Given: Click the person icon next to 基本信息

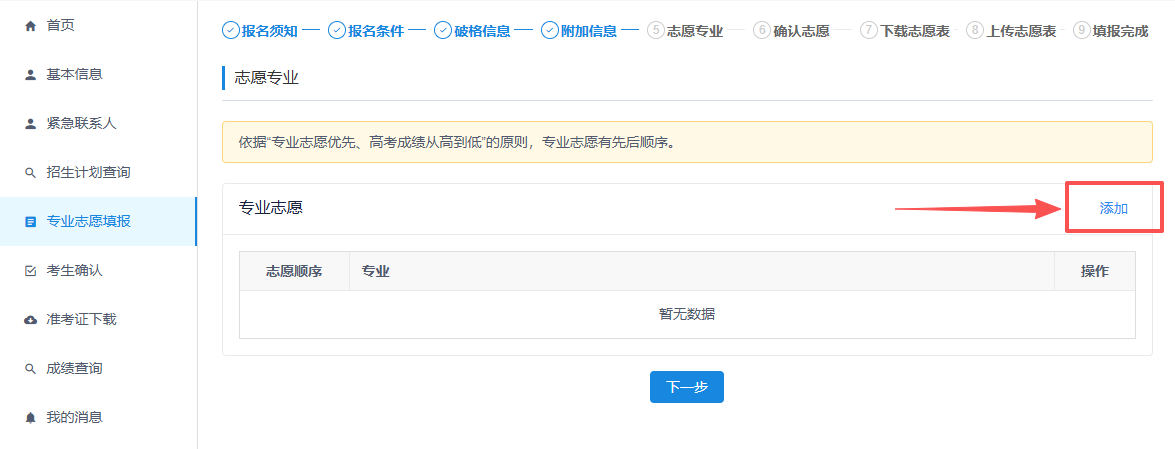Looking at the screenshot, I should click(30, 74).
